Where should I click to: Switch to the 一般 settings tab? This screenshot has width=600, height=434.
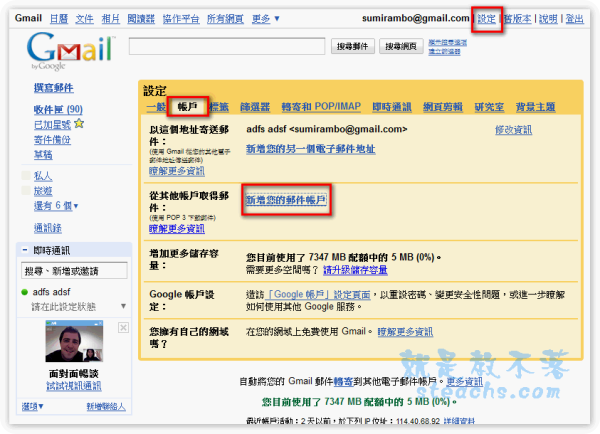tap(156, 107)
